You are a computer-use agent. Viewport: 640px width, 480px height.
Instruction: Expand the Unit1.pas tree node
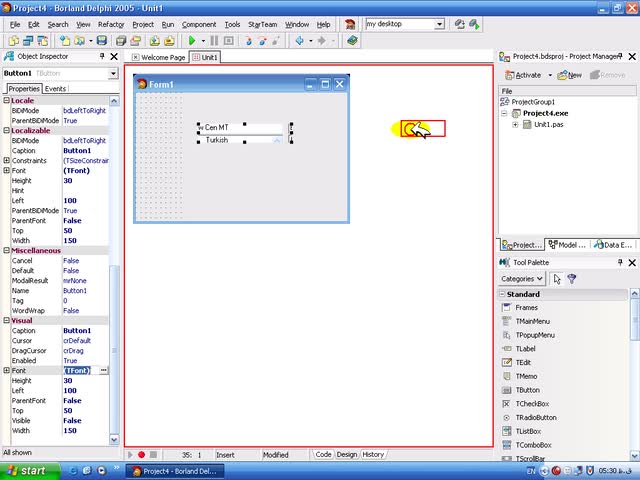coord(515,124)
